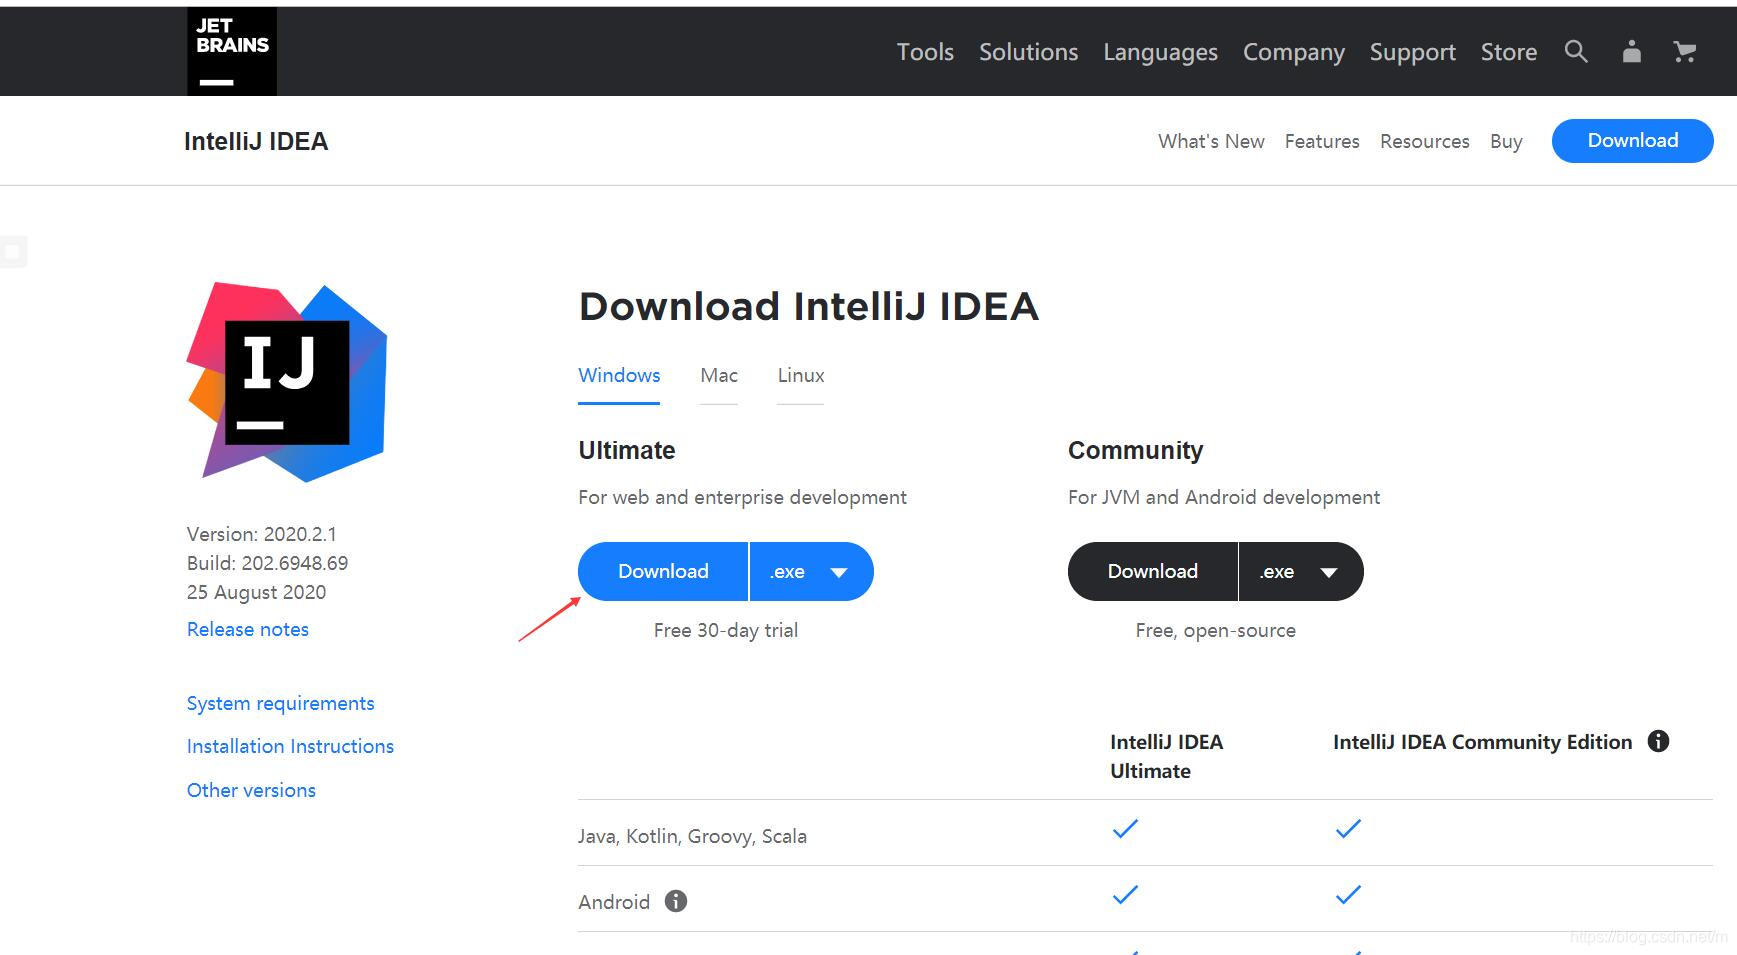Click the 'Community' edition heading
1737x955 pixels.
click(x=1136, y=450)
